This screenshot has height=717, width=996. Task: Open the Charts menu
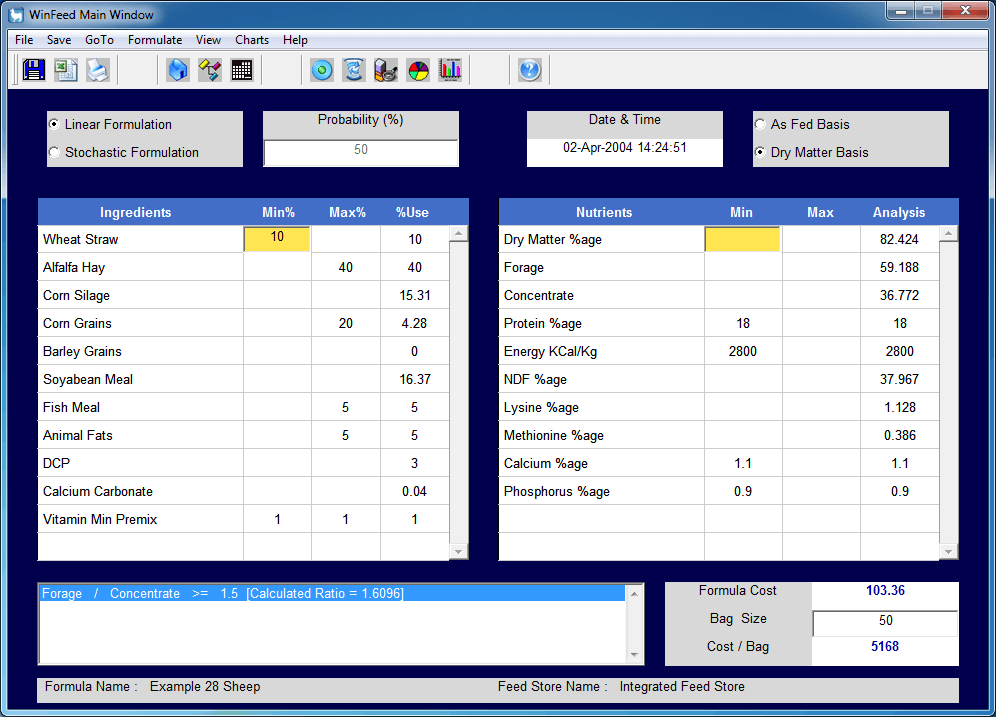pyautogui.click(x=251, y=40)
